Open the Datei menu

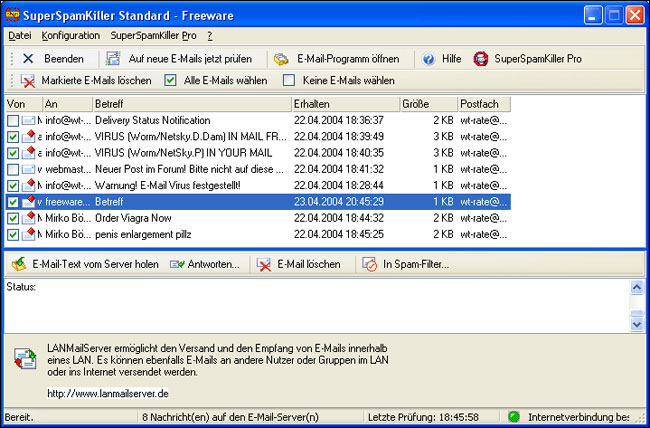pos(20,36)
